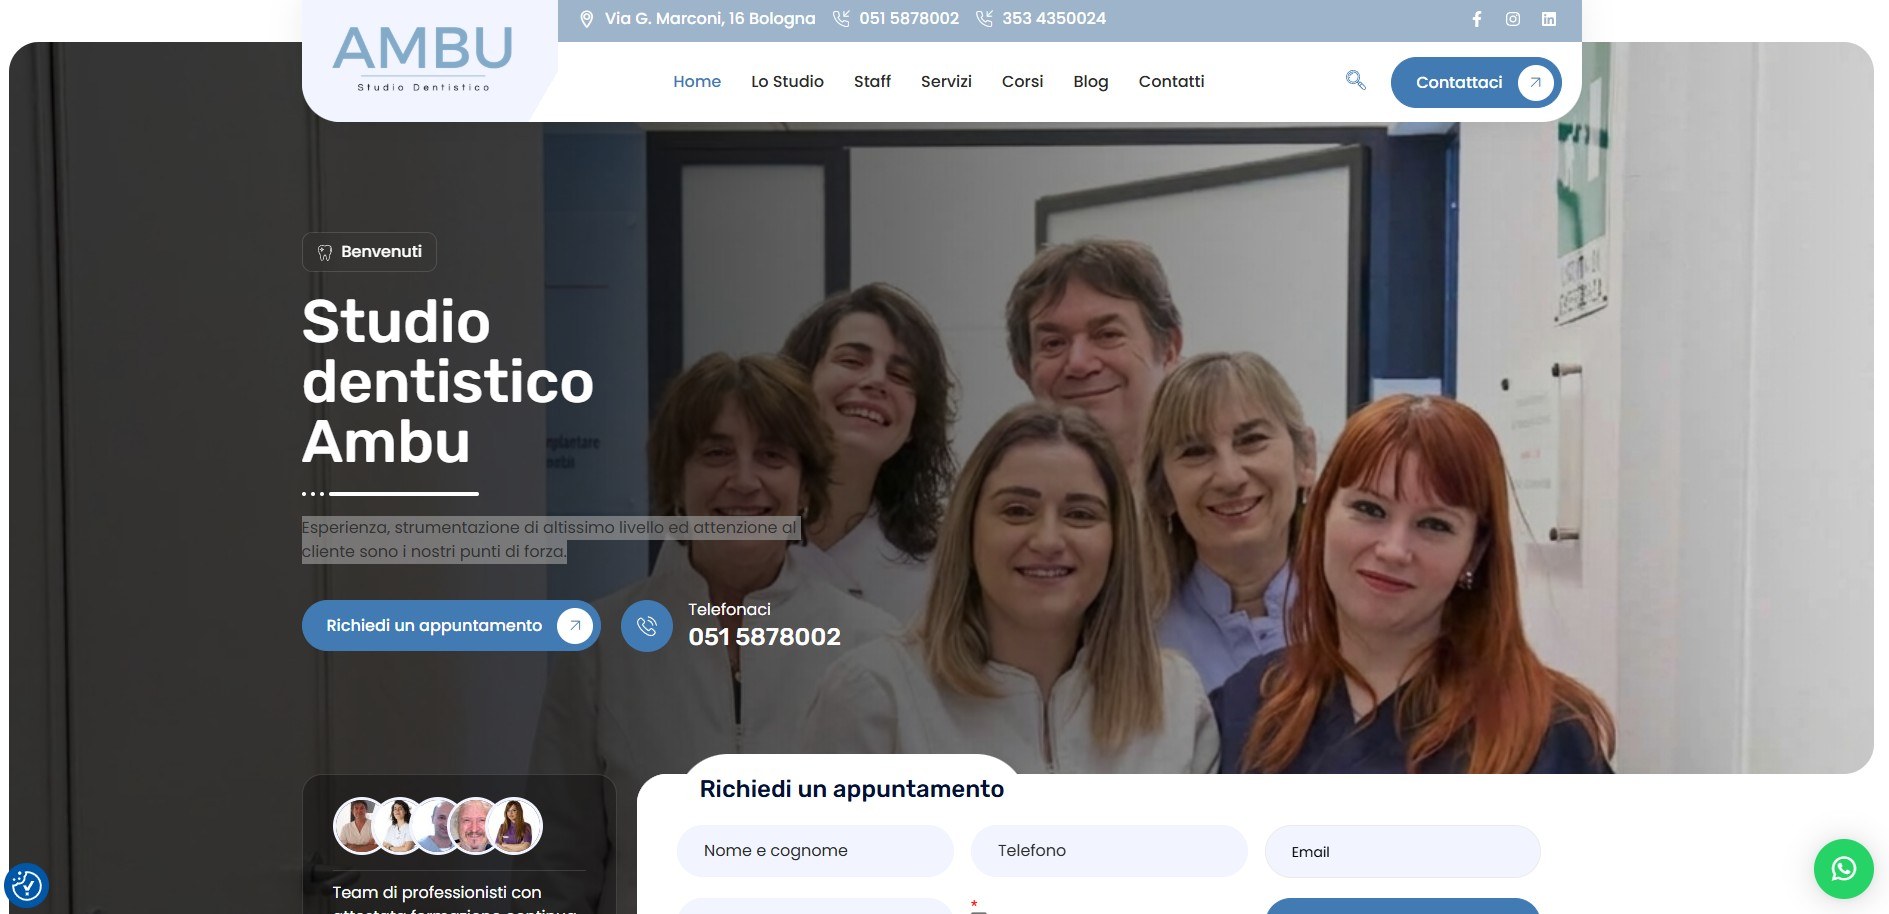Open the Blog menu item
This screenshot has width=1889, height=914.
tap(1090, 82)
